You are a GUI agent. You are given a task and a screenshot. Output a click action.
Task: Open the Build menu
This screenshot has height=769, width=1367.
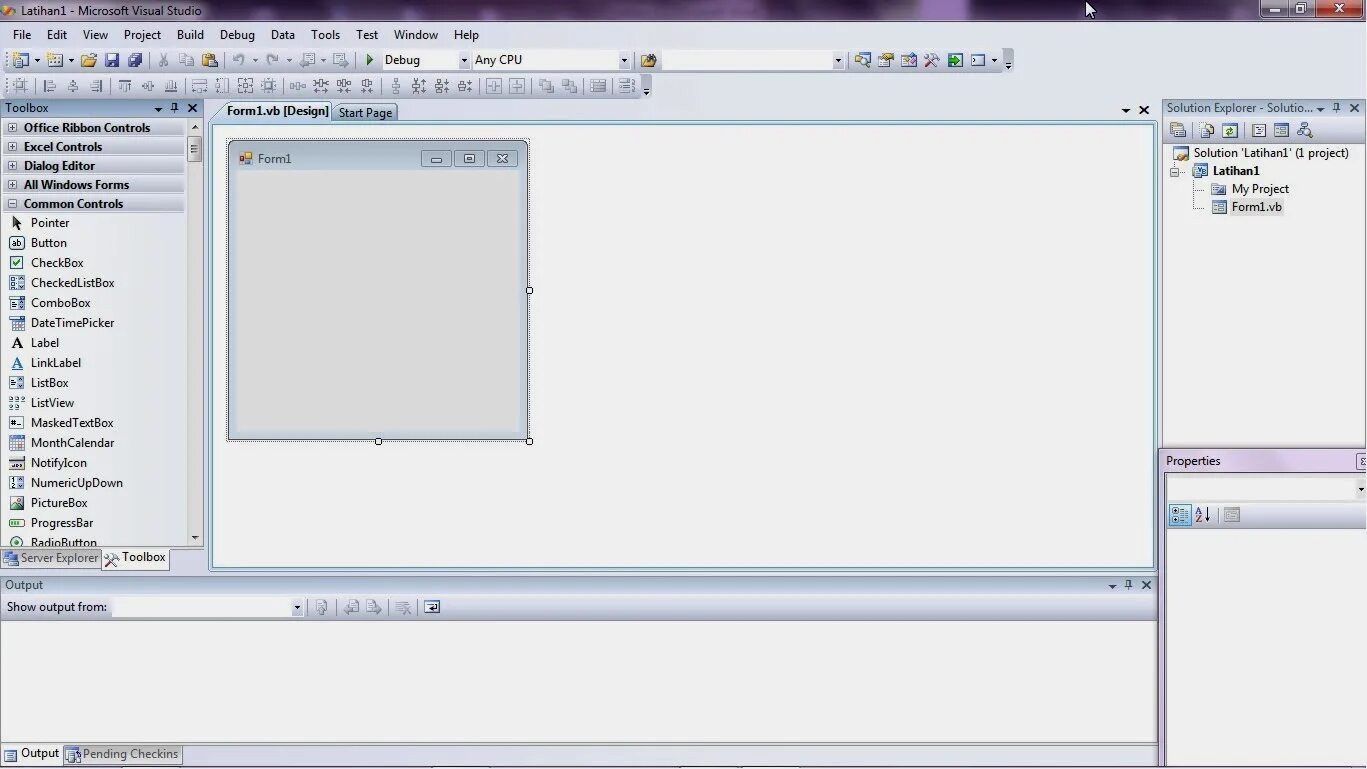point(190,34)
